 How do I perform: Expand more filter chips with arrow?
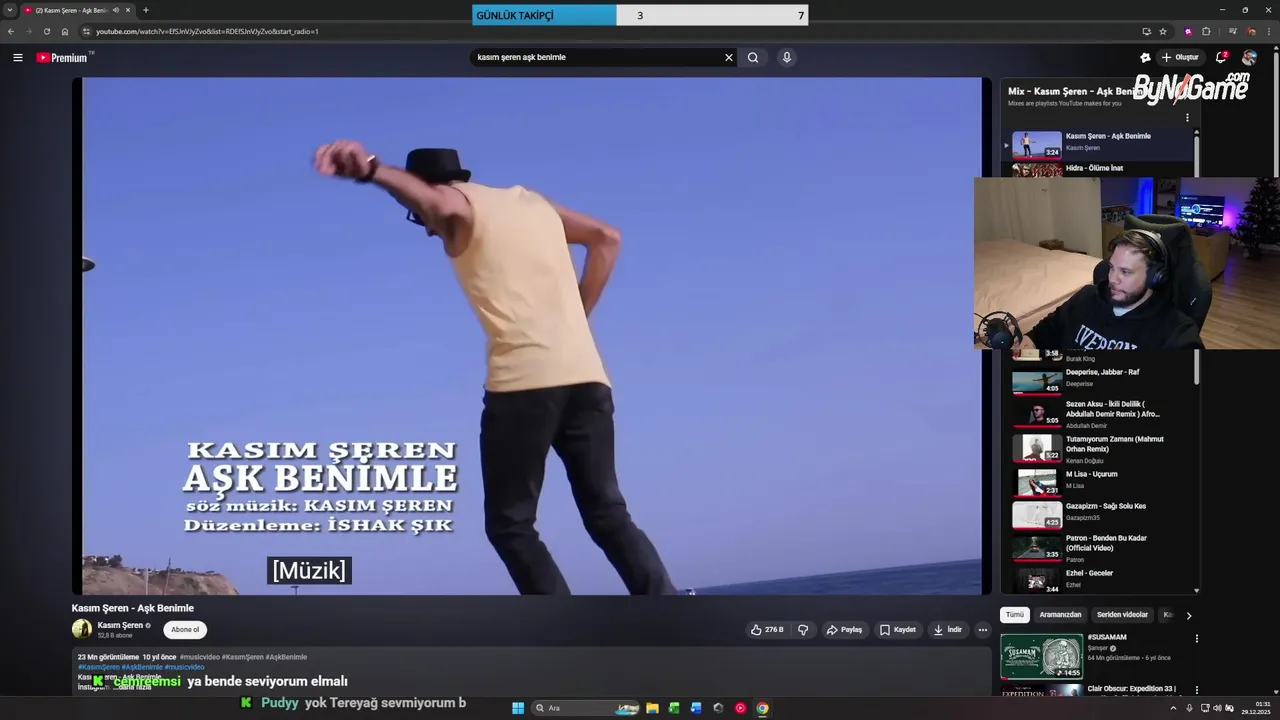click(1189, 615)
